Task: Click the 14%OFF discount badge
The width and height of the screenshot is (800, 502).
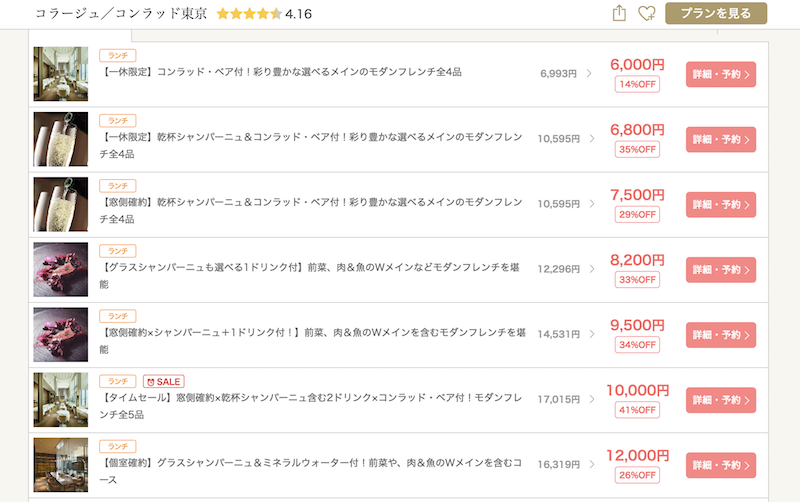Action: pos(637,84)
